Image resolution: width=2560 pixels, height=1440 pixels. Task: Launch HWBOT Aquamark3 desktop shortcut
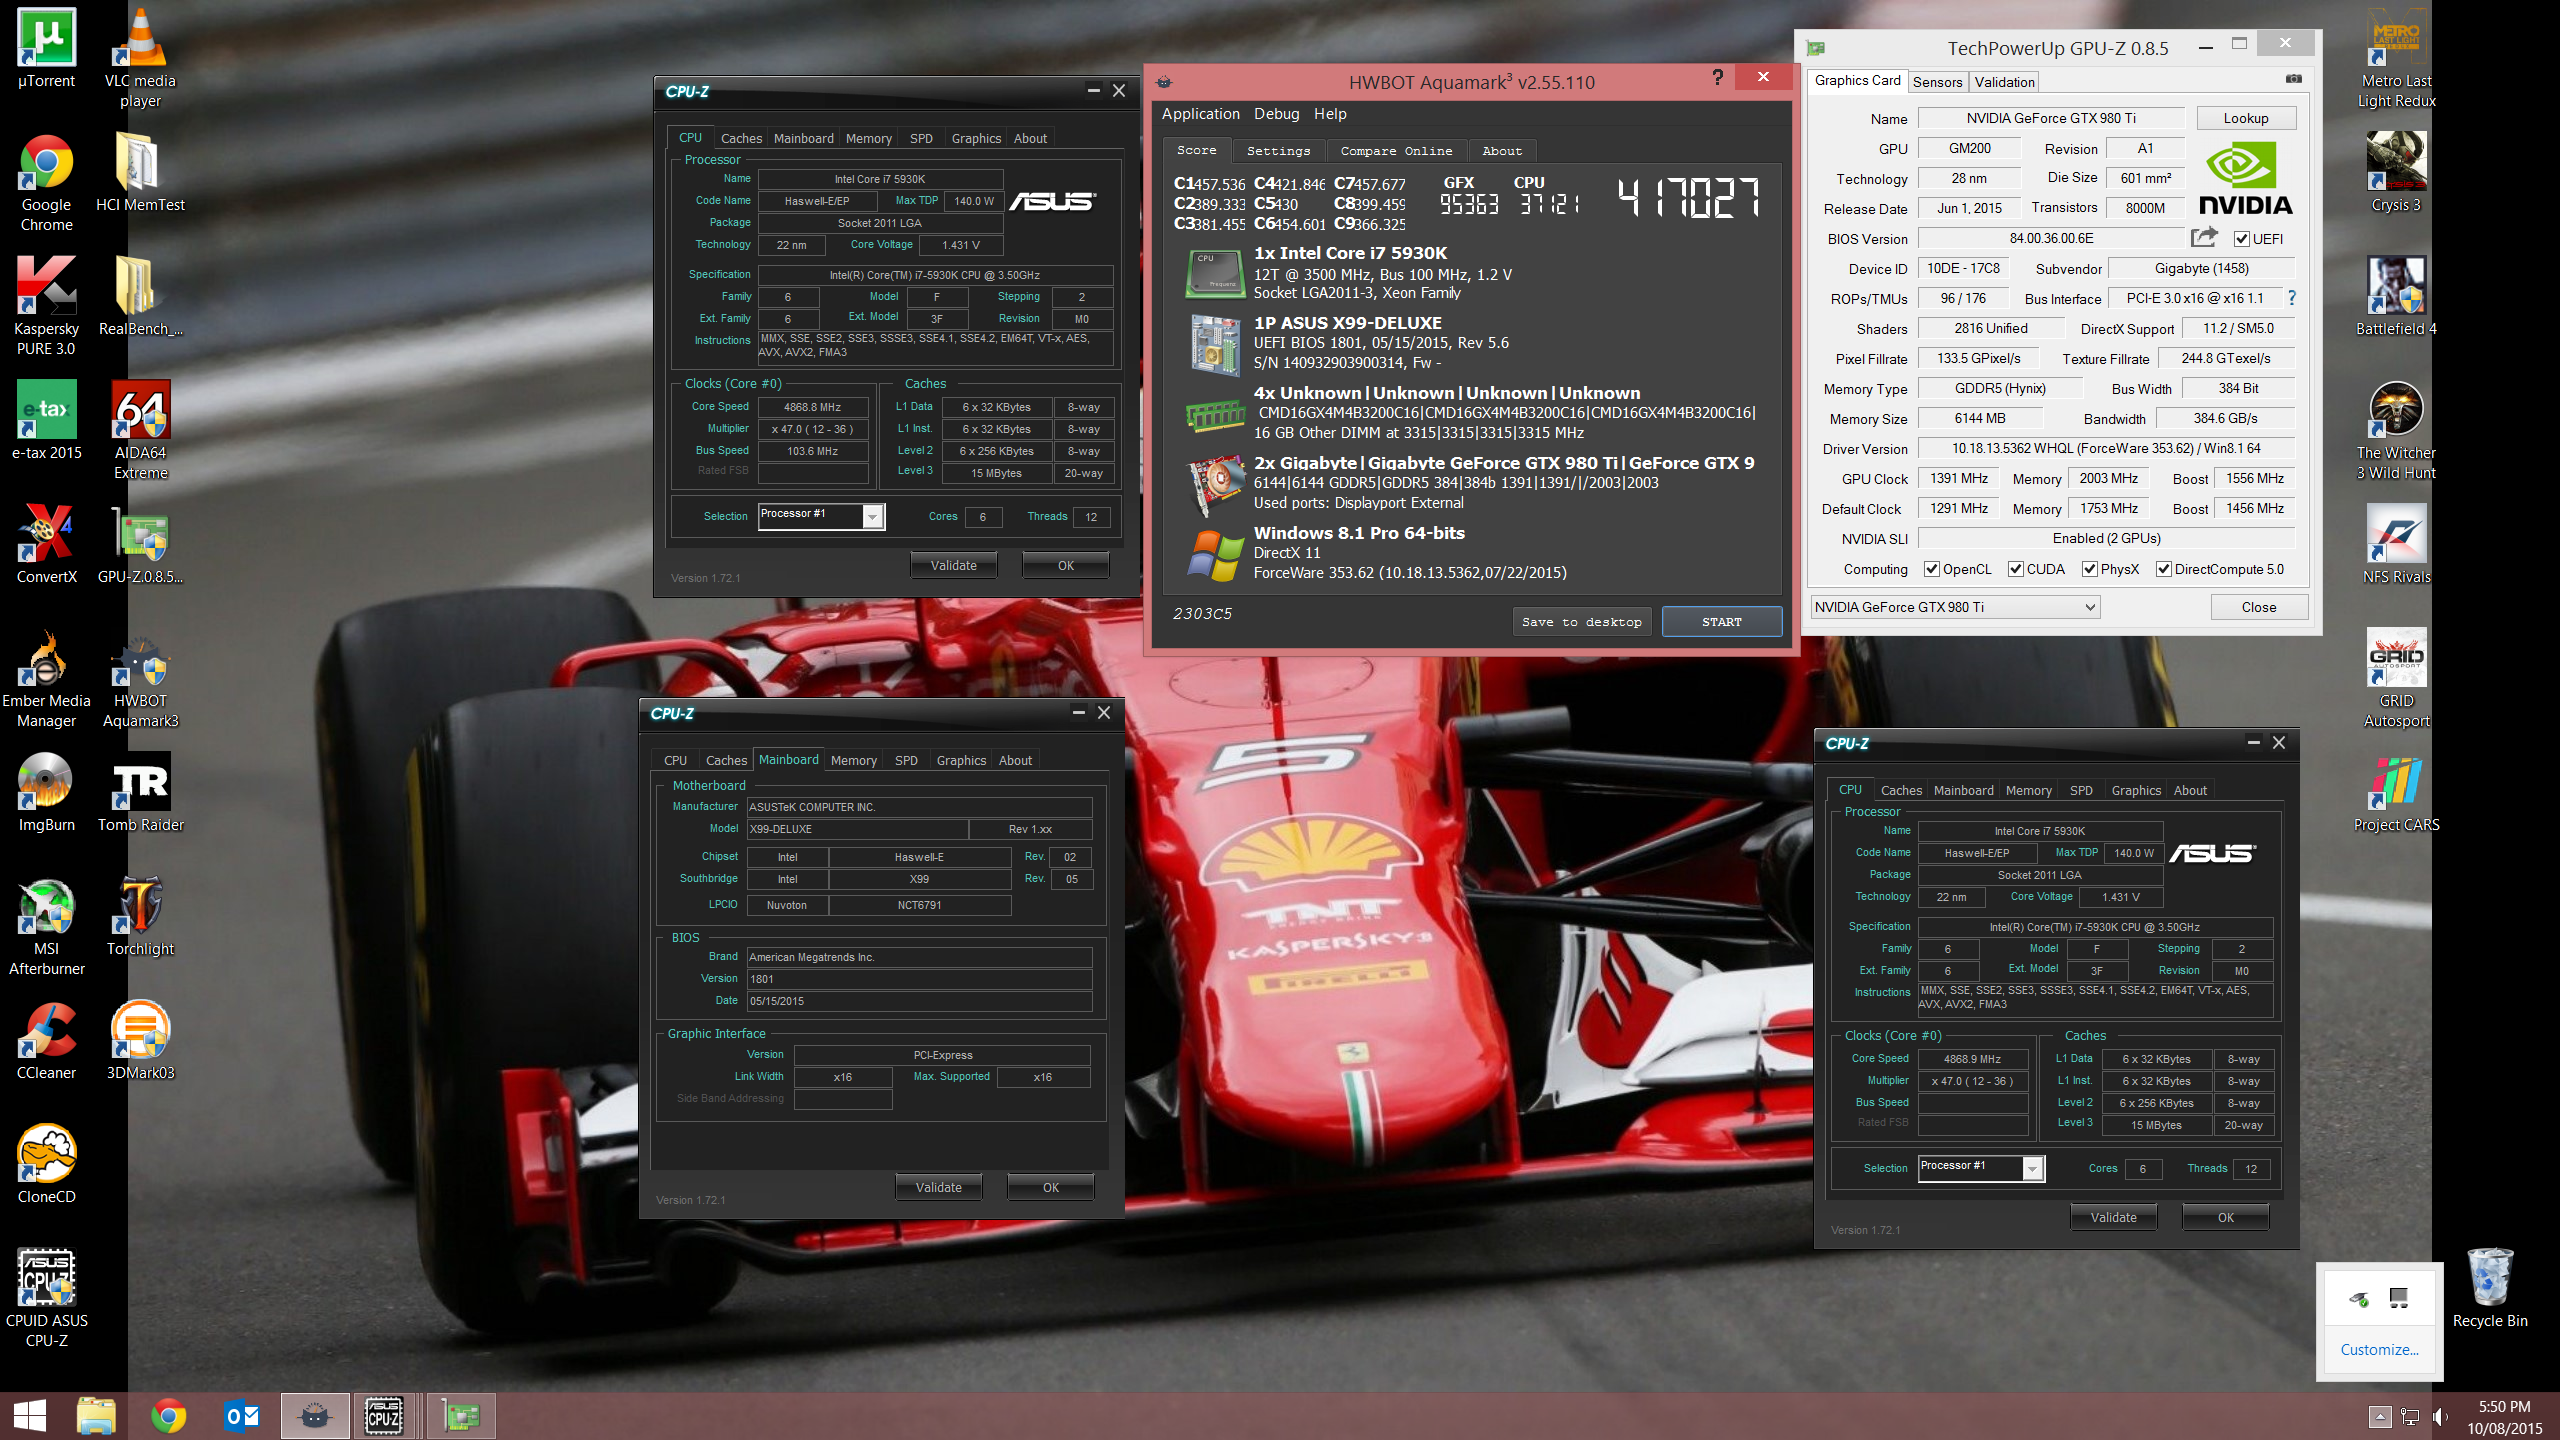click(x=140, y=678)
